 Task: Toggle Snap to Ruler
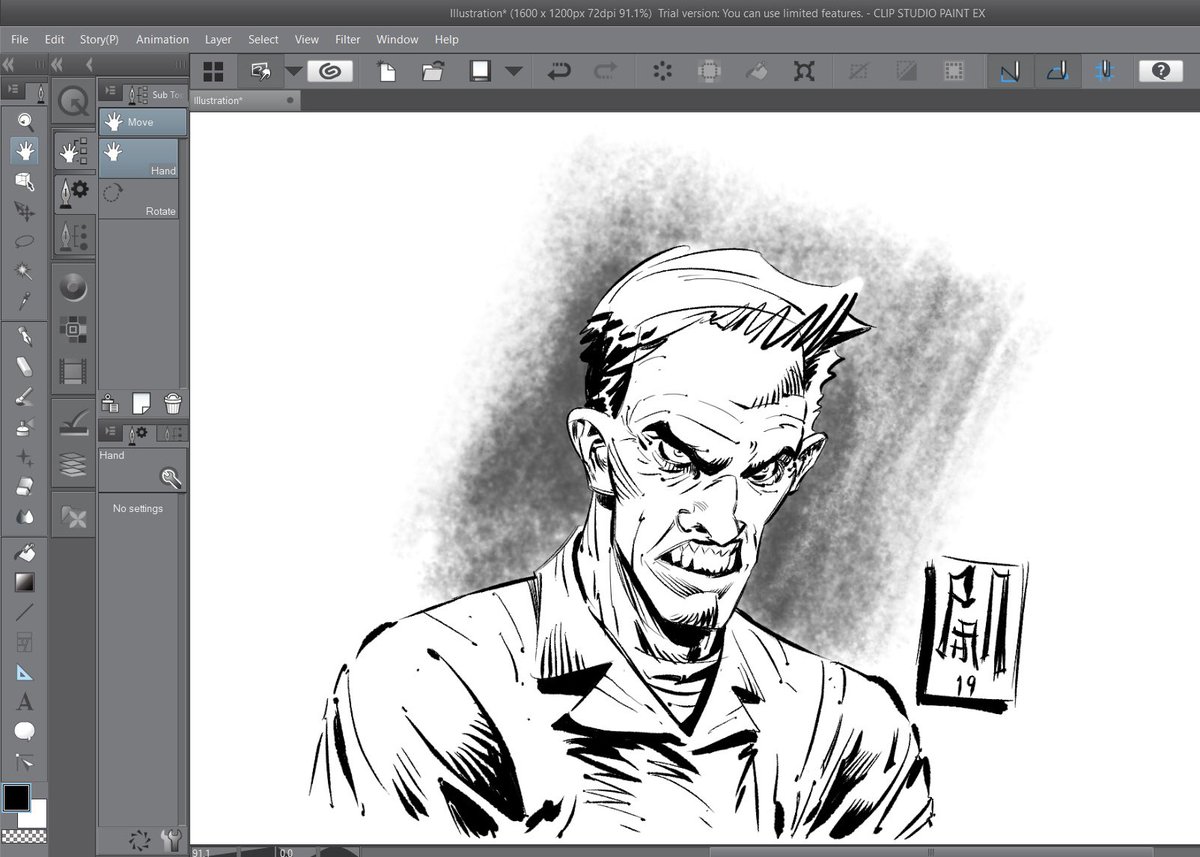click(x=1009, y=71)
